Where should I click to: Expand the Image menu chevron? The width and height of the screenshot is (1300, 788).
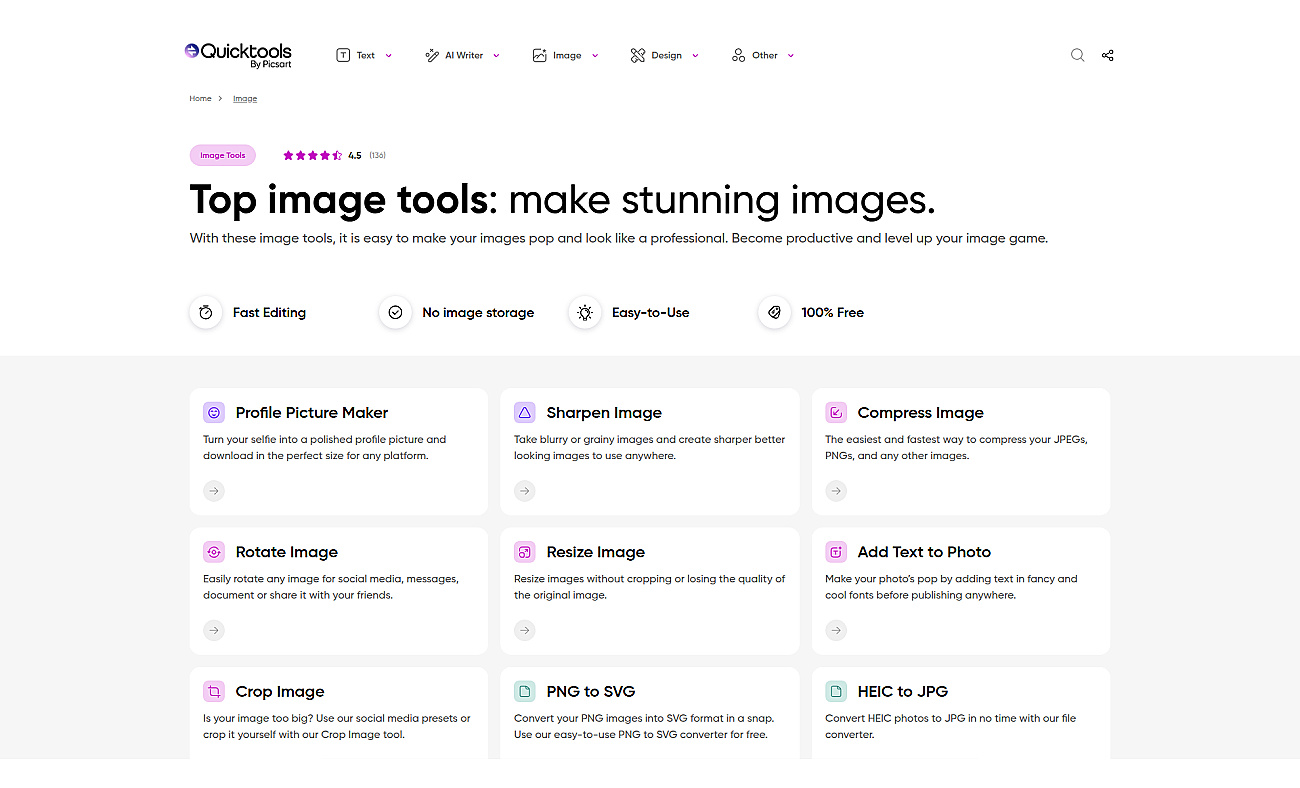point(595,56)
